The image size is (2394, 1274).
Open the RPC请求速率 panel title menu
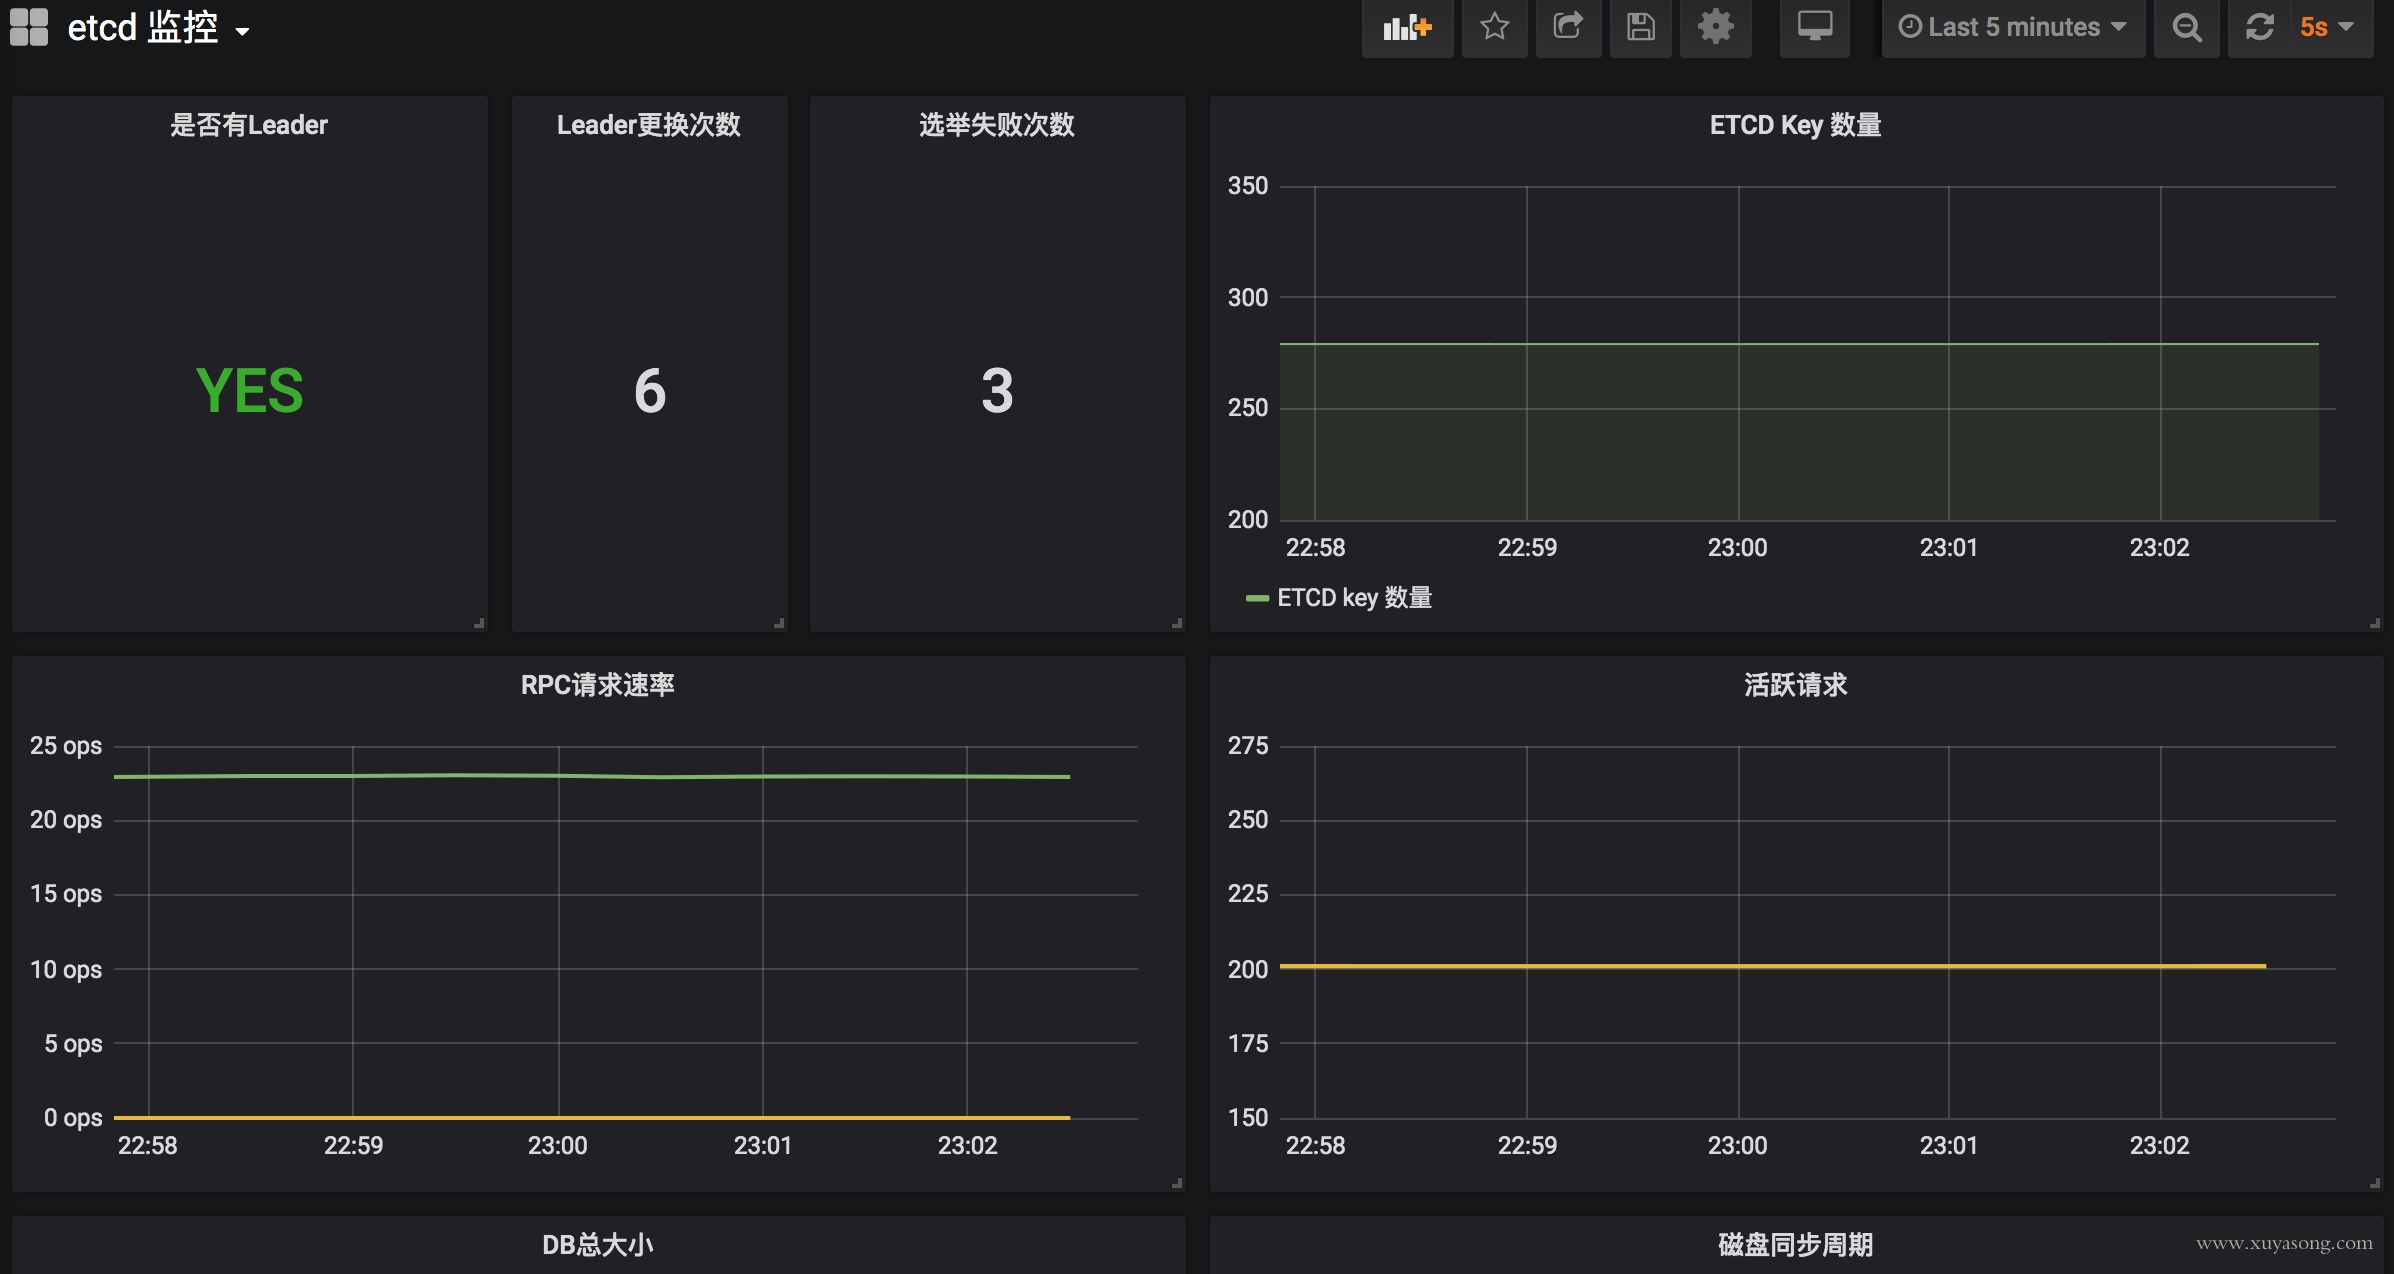[x=597, y=685]
